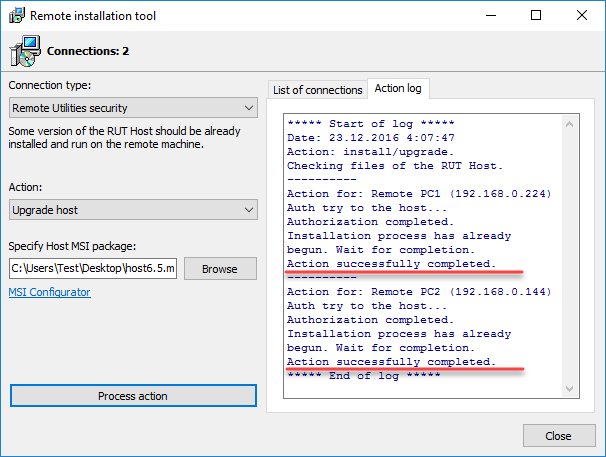Click the Connections: 2 header text
Viewport: 606px width, 457px height.
coord(88,51)
